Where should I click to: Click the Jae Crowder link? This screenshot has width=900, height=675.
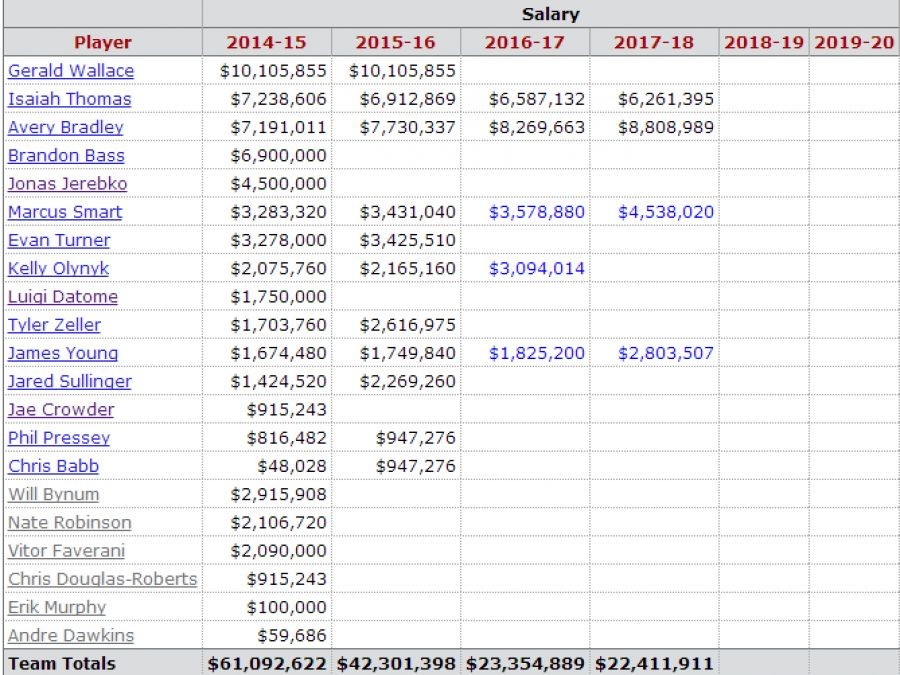(61, 410)
